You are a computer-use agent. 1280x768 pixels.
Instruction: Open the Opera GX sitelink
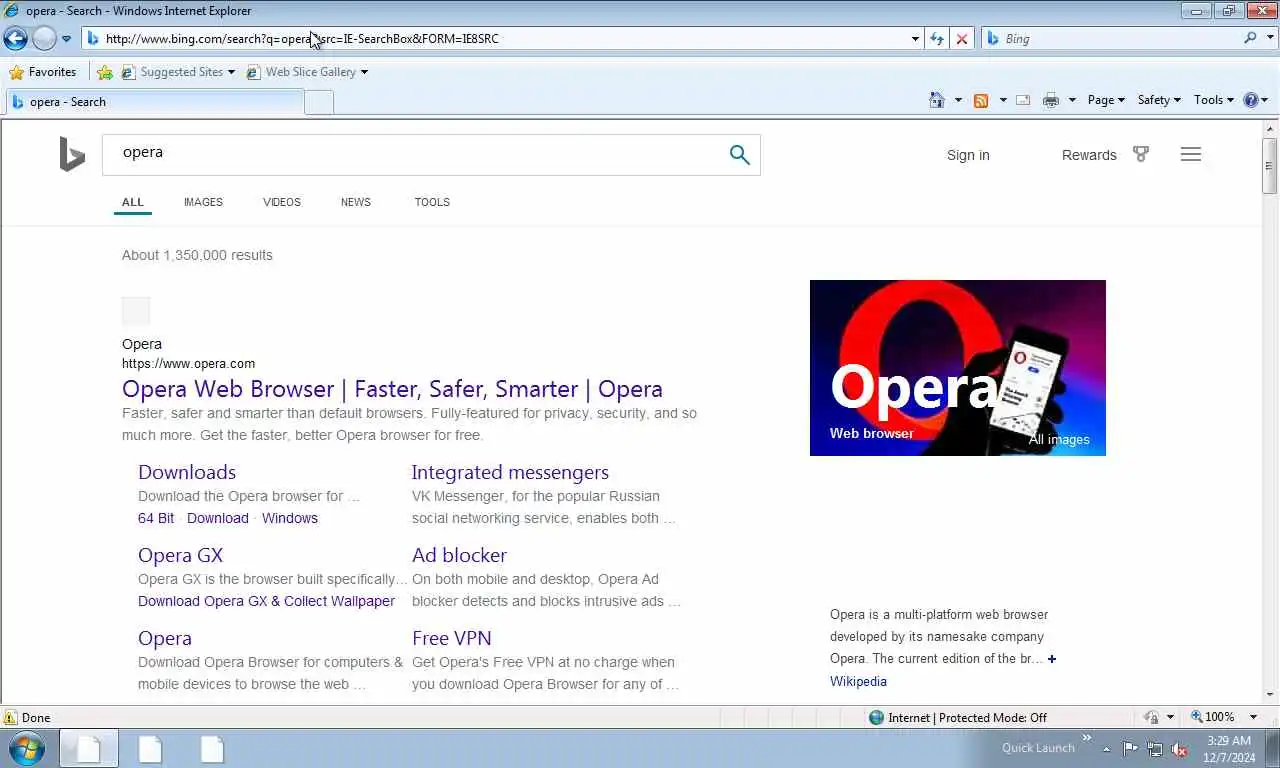coord(180,555)
